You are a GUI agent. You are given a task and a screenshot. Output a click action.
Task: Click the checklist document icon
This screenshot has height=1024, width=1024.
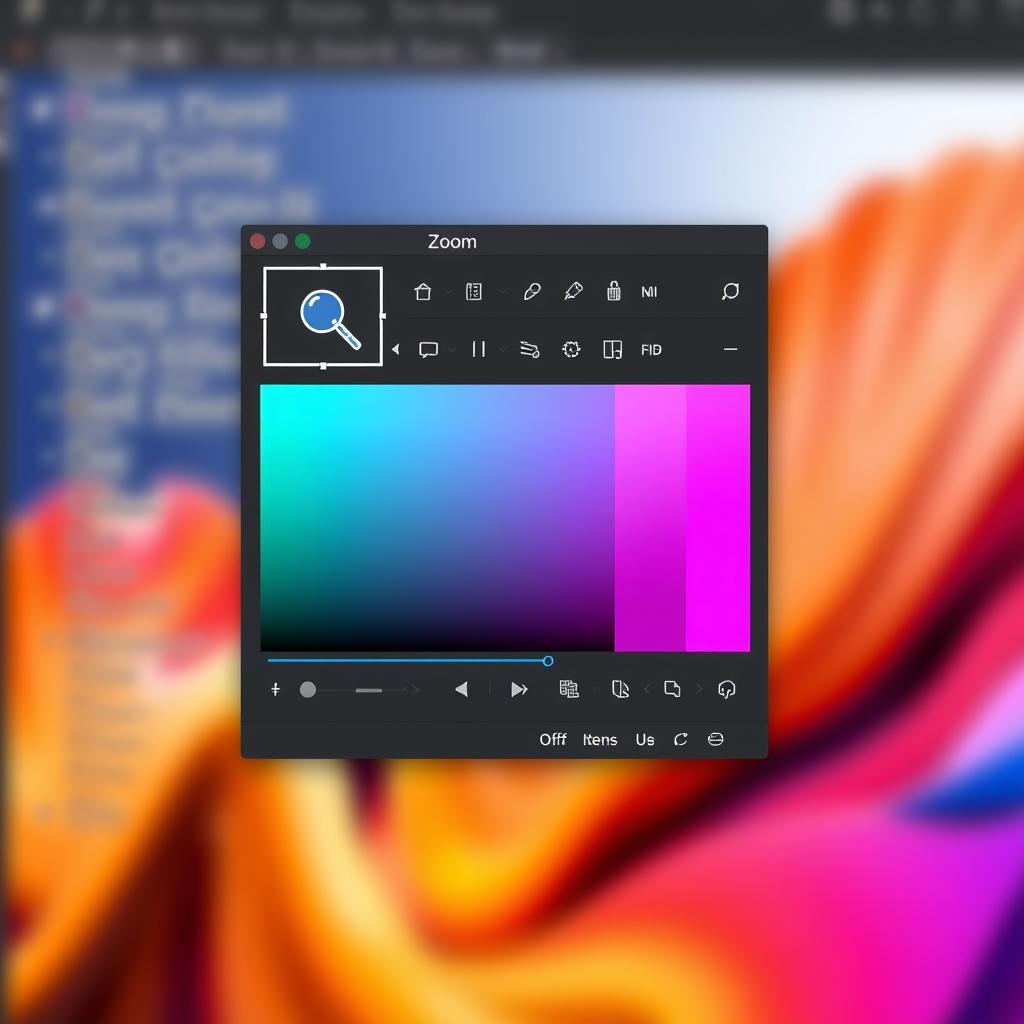473,291
